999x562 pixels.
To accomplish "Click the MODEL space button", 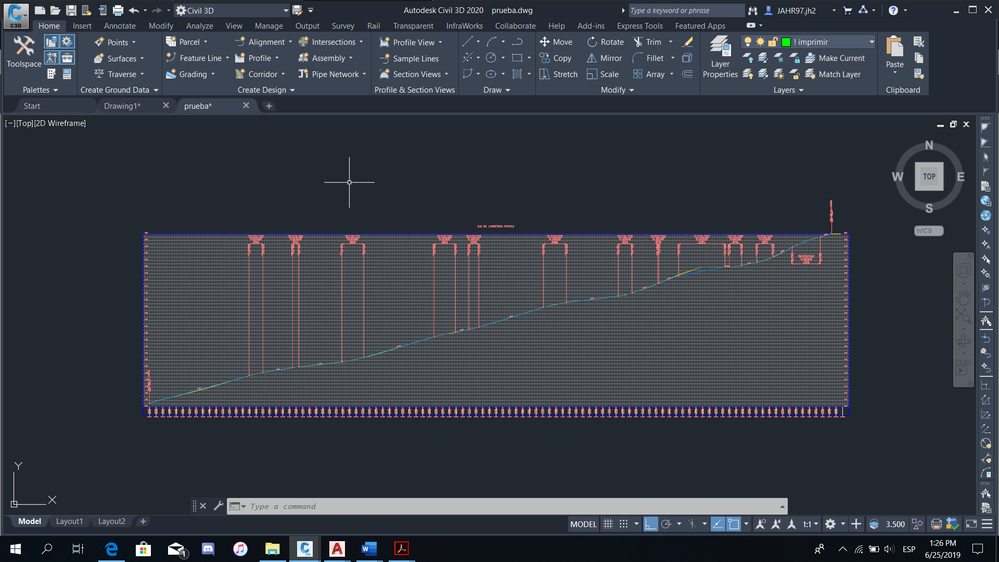I will pos(583,524).
